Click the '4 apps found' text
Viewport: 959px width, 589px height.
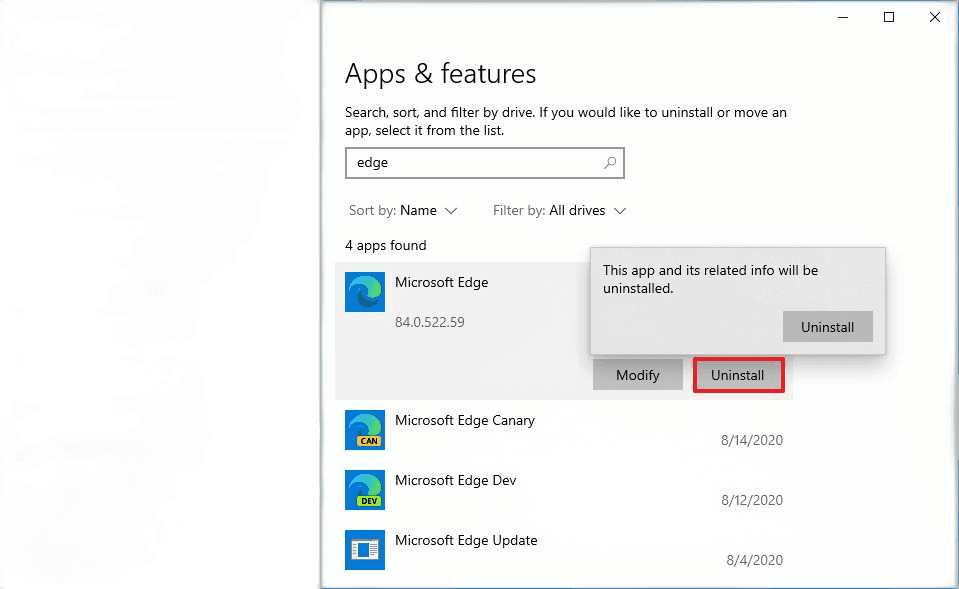(x=386, y=245)
